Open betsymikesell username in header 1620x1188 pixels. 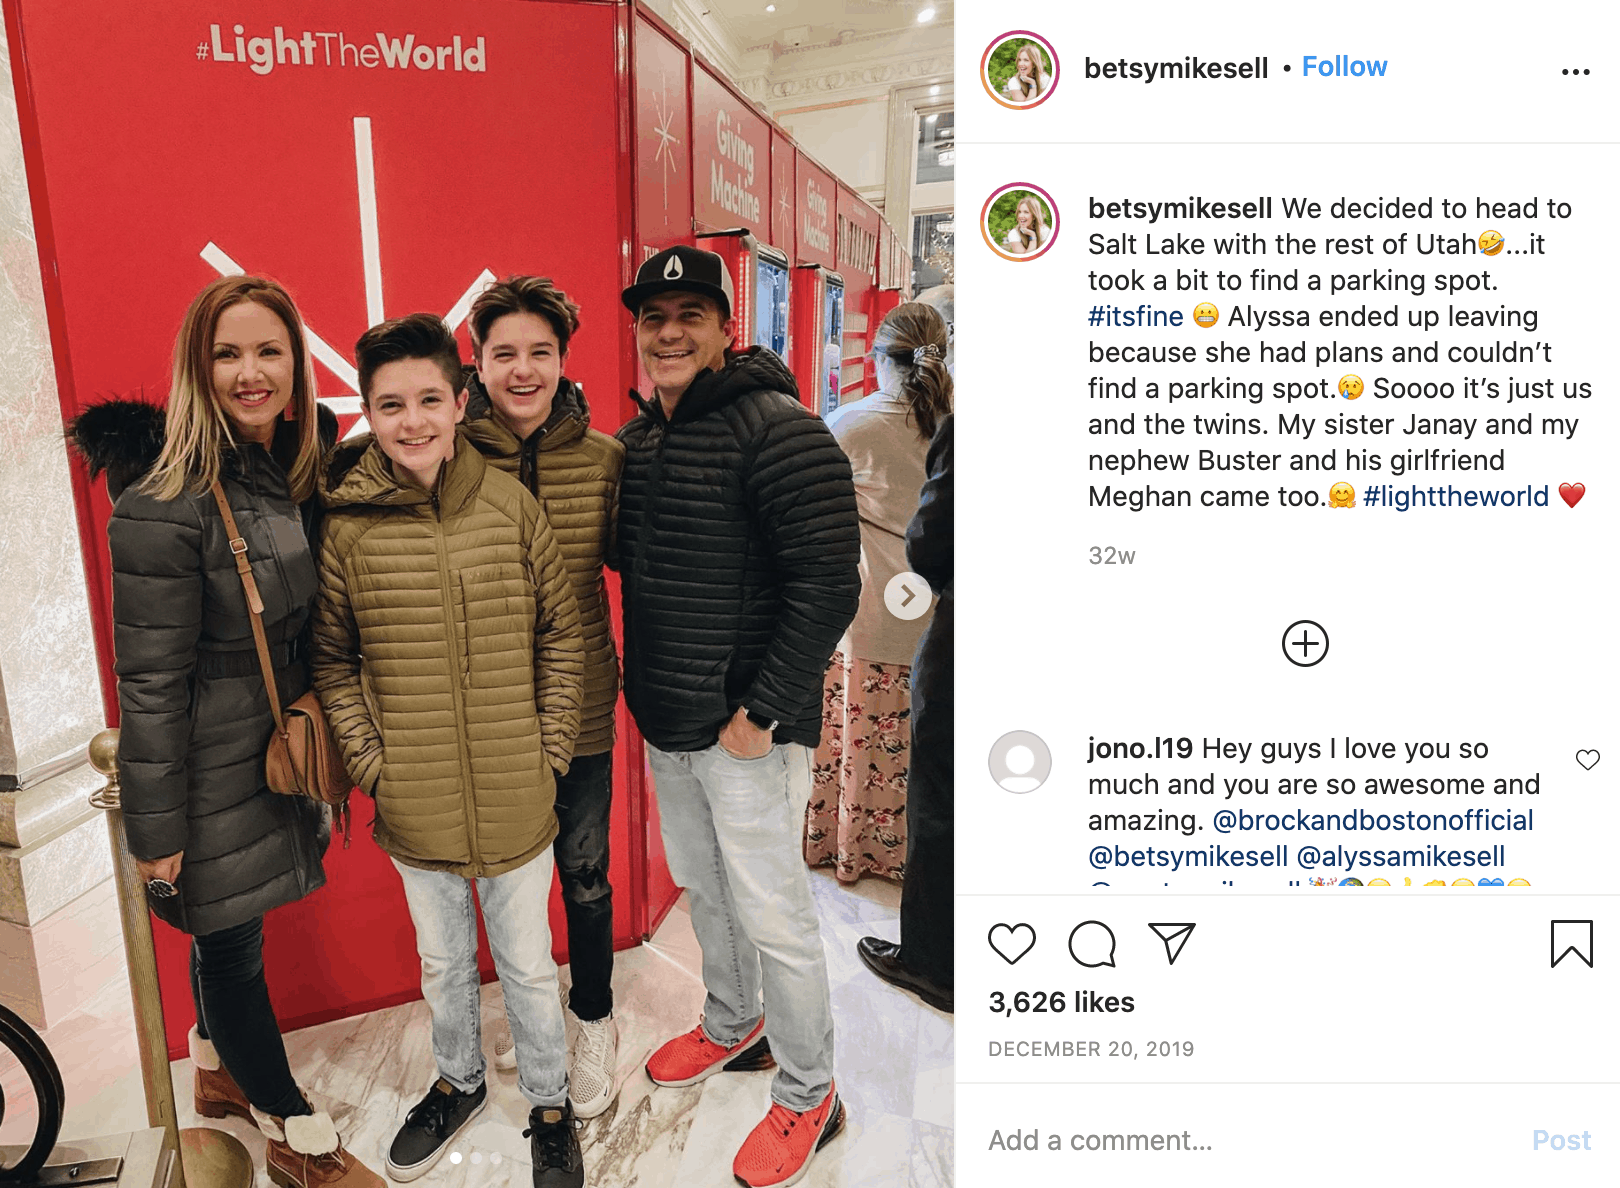[x=1176, y=68]
